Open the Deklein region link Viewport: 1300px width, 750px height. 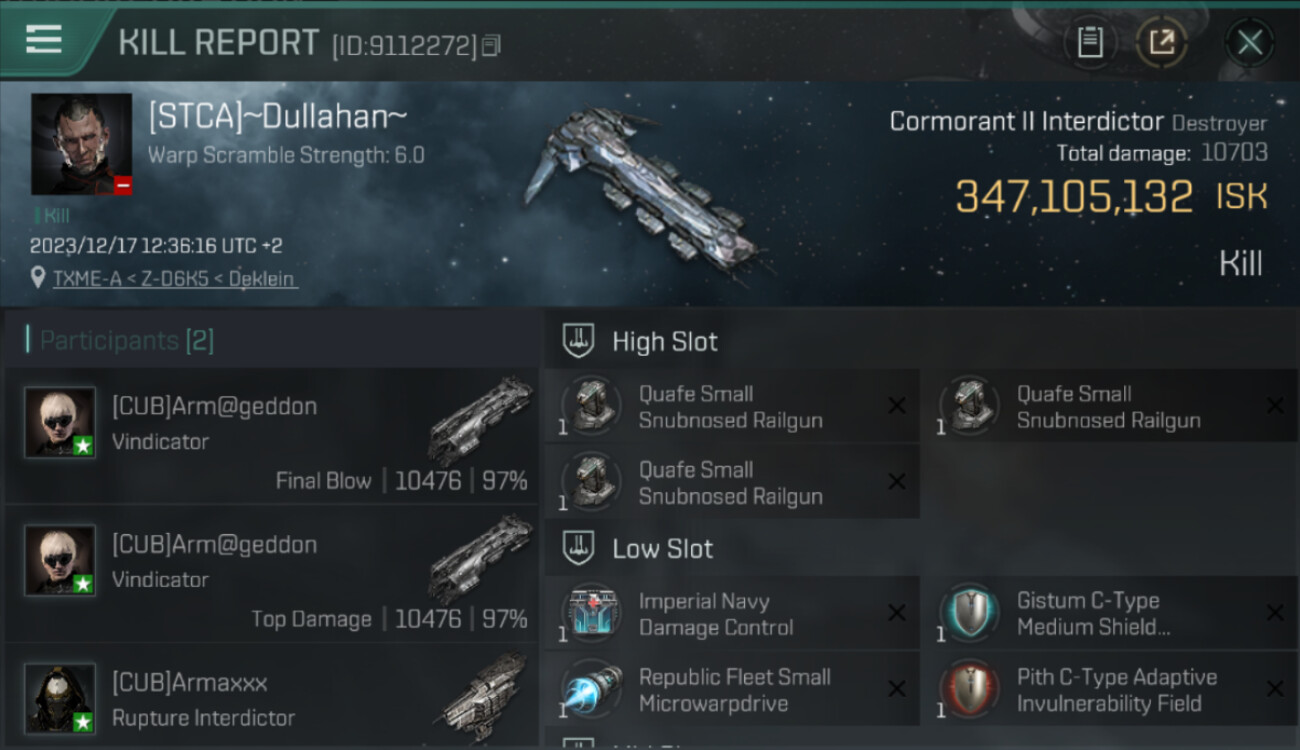(261, 278)
